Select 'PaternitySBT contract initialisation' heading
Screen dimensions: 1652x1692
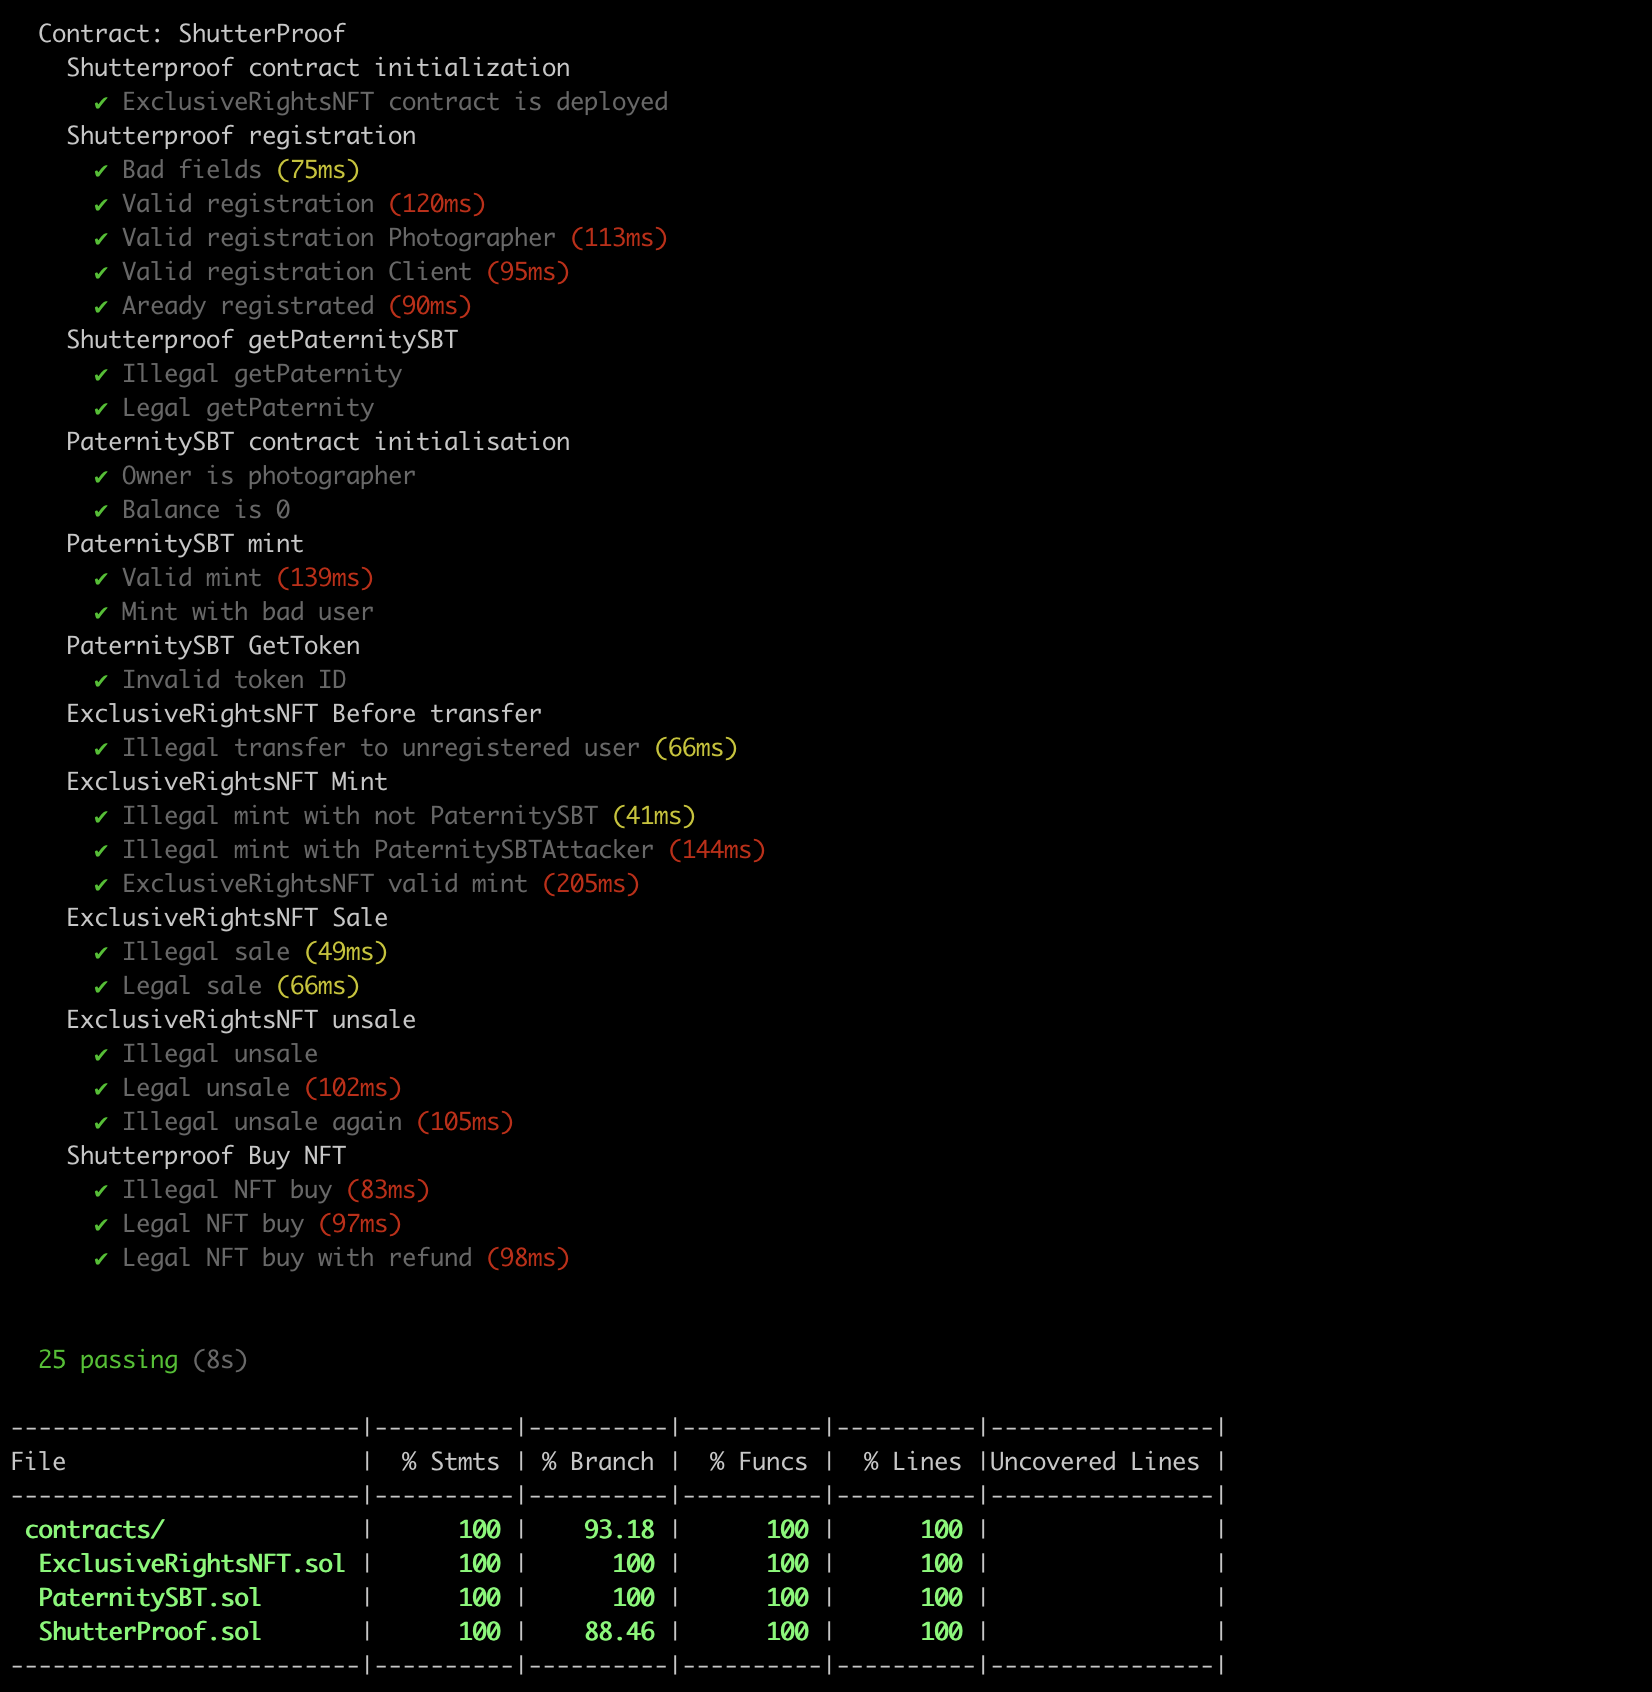point(318,442)
